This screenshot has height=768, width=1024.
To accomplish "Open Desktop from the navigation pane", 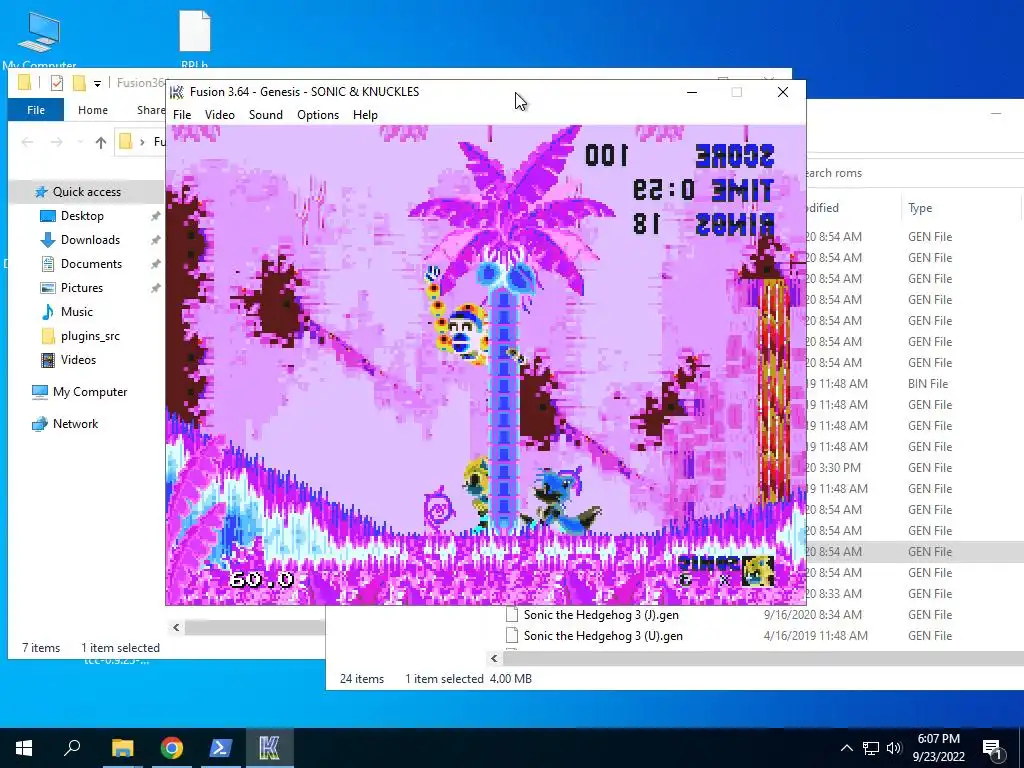I will [82, 216].
